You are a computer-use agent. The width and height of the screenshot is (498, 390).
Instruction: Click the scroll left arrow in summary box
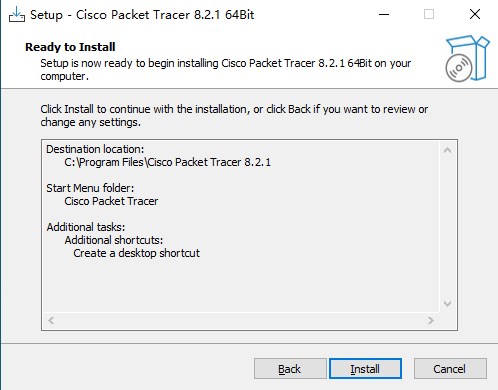51,320
